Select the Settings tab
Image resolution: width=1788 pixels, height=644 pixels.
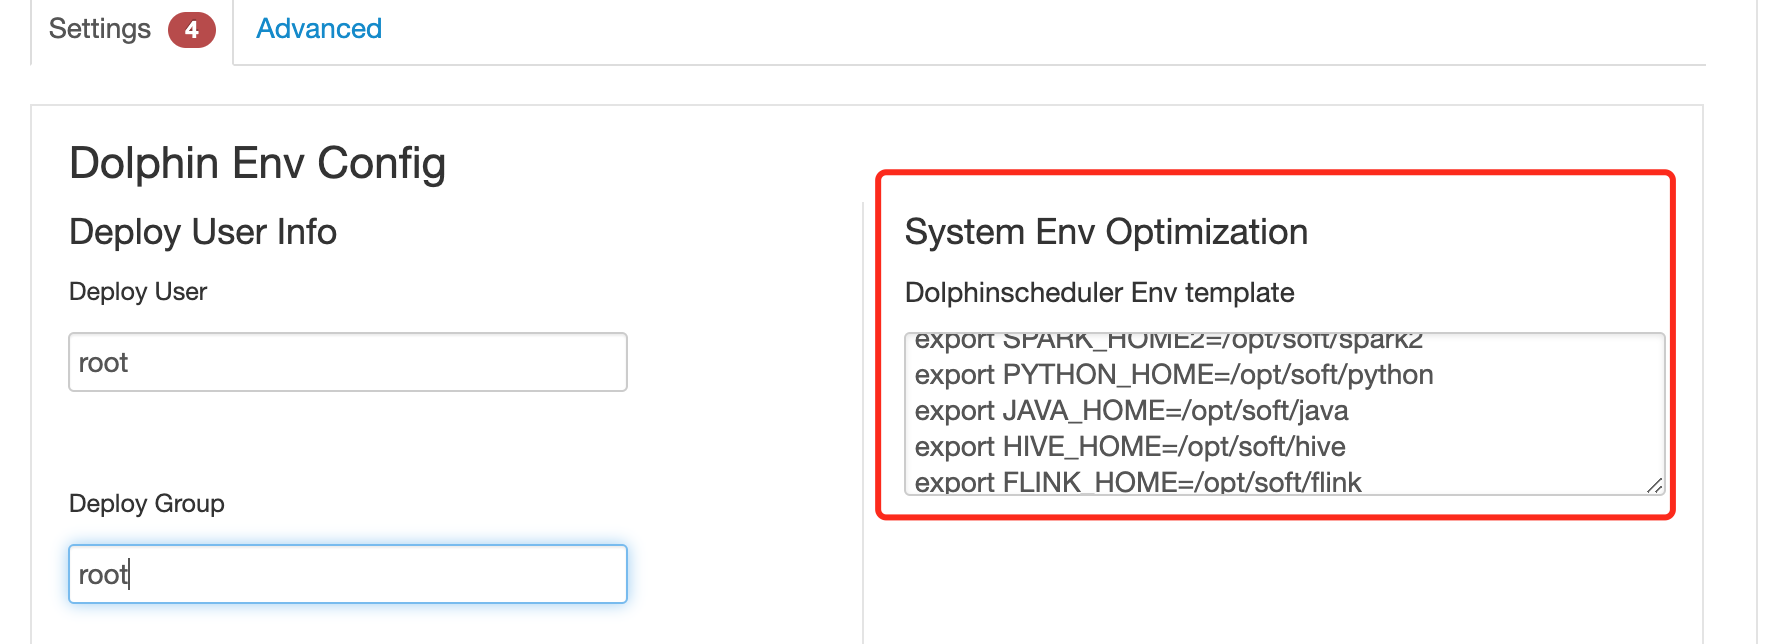pos(100,29)
